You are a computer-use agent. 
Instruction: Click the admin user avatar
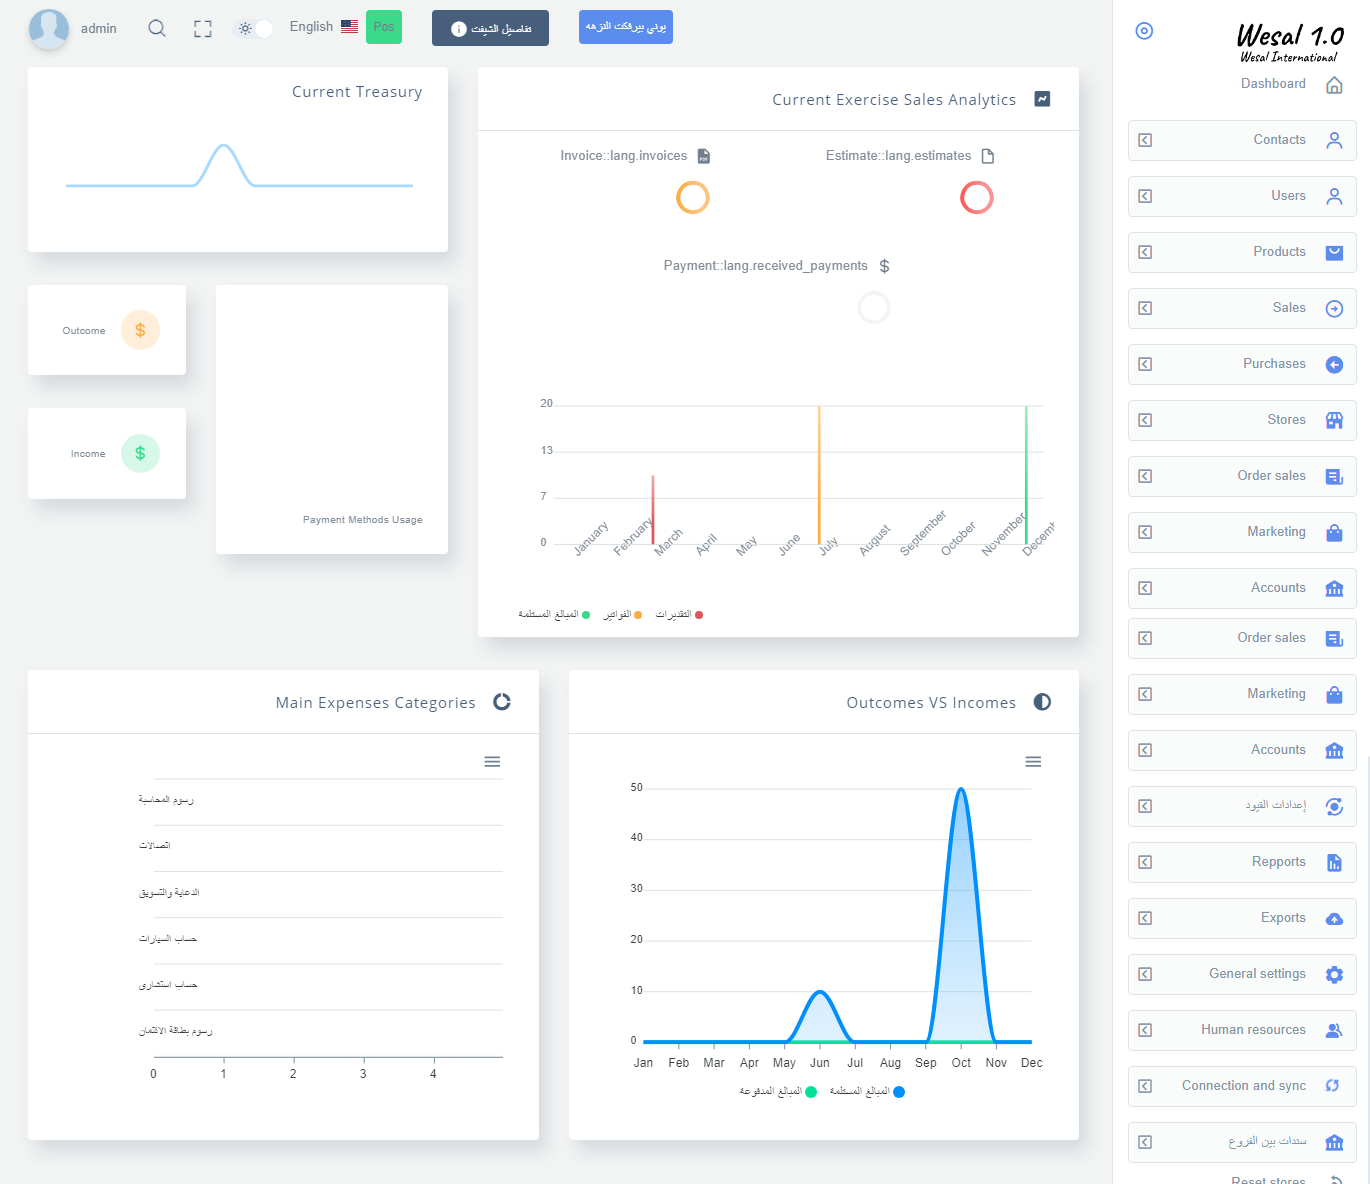pos(49,29)
